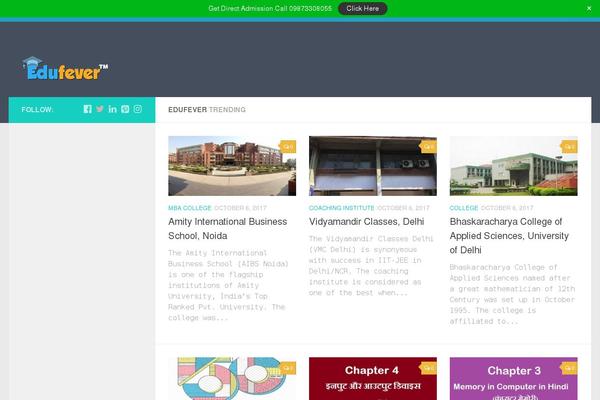Open Vidyamandir Classes, Delhi article title

(366, 222)
